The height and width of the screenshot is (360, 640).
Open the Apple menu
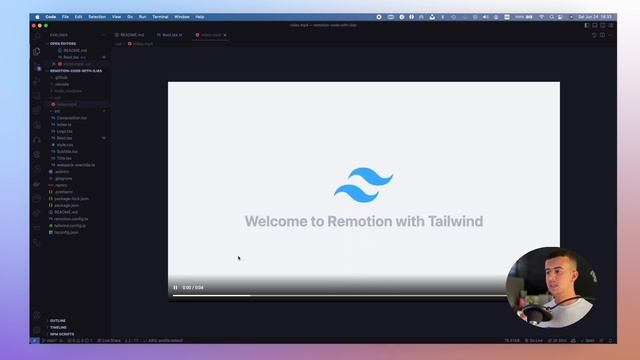[37, 17]
